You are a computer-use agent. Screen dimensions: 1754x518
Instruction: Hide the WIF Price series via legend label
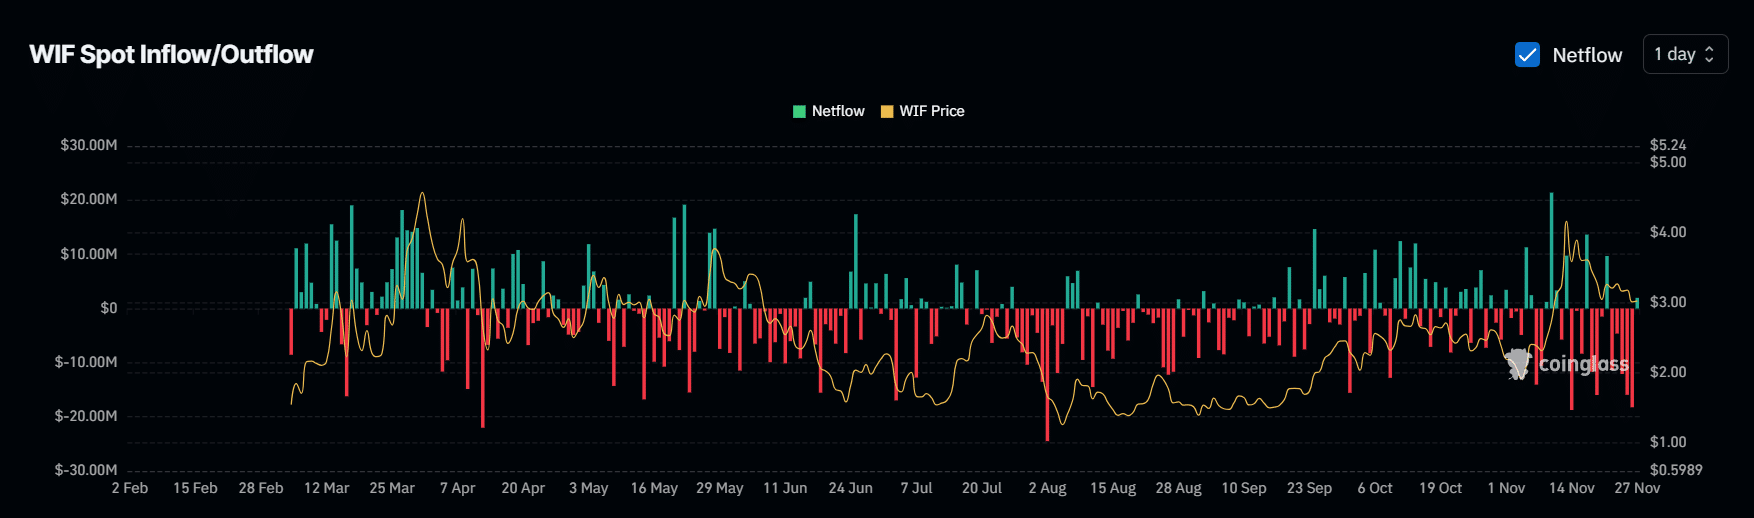(931, 111)
